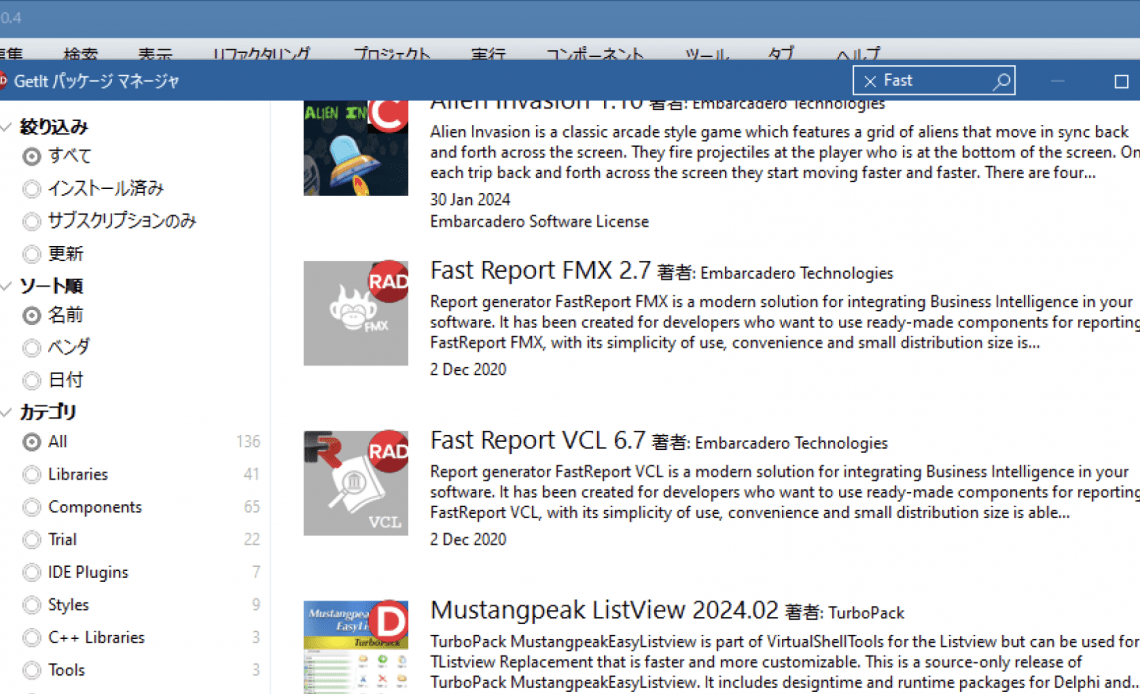Open the ツール menu
This screenshot has height=694, width=1140.
707,53
